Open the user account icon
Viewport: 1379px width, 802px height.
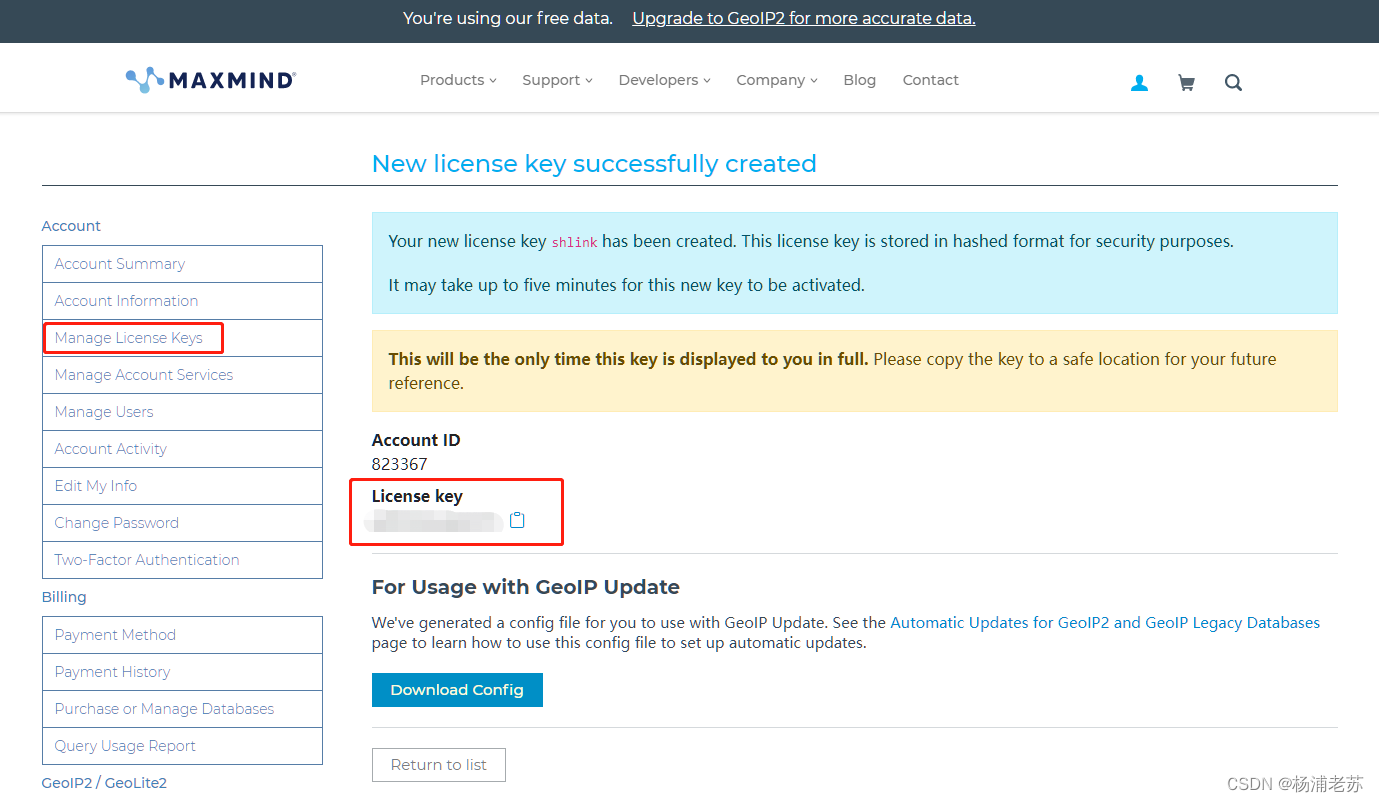[x=1139, y=83]
